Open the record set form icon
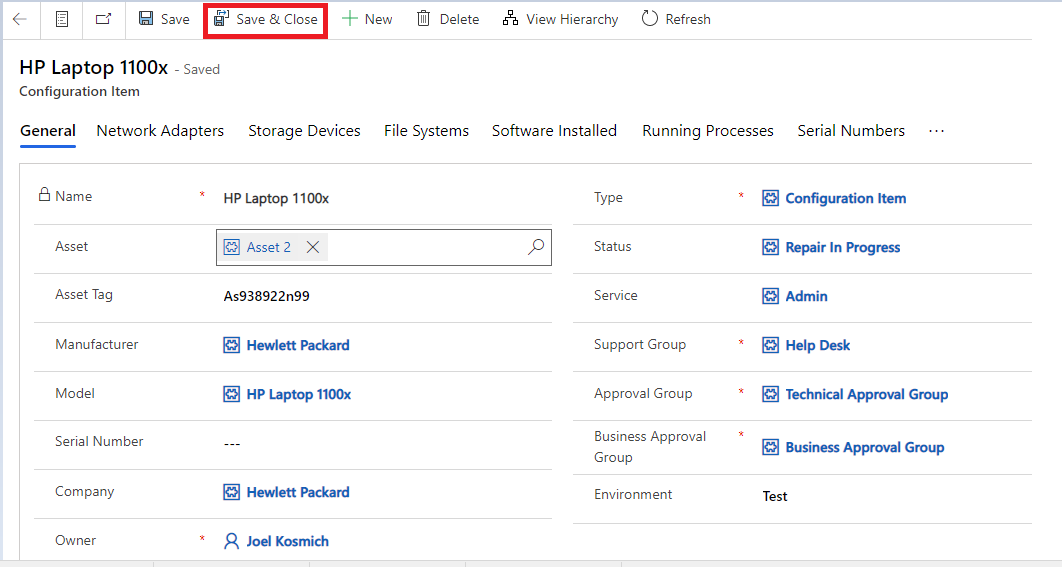 coord(62,19)
